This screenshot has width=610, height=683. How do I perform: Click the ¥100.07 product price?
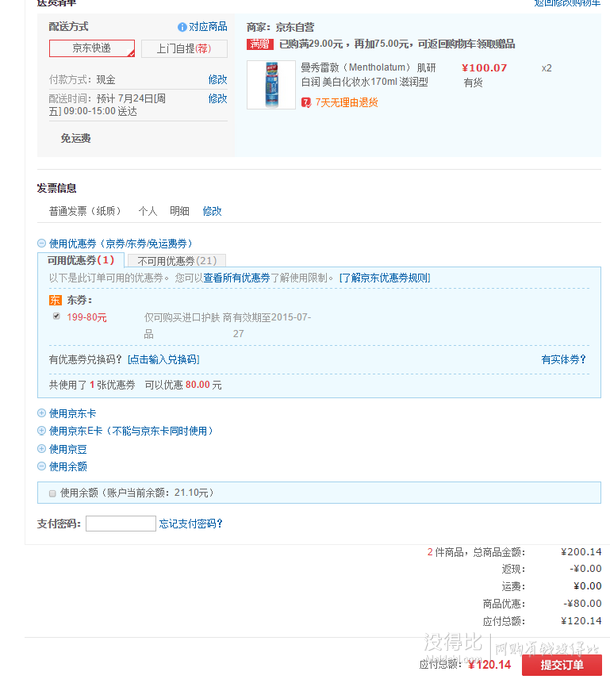485,68
